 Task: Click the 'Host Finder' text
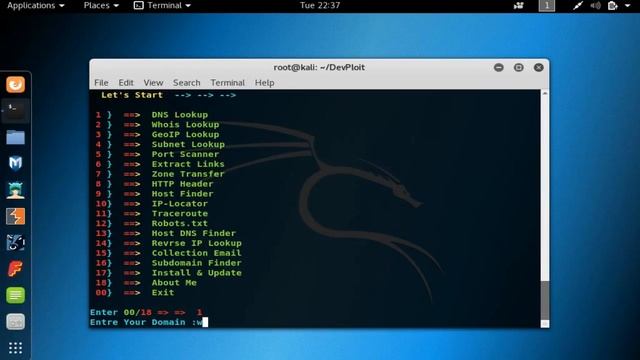point(182,194)
